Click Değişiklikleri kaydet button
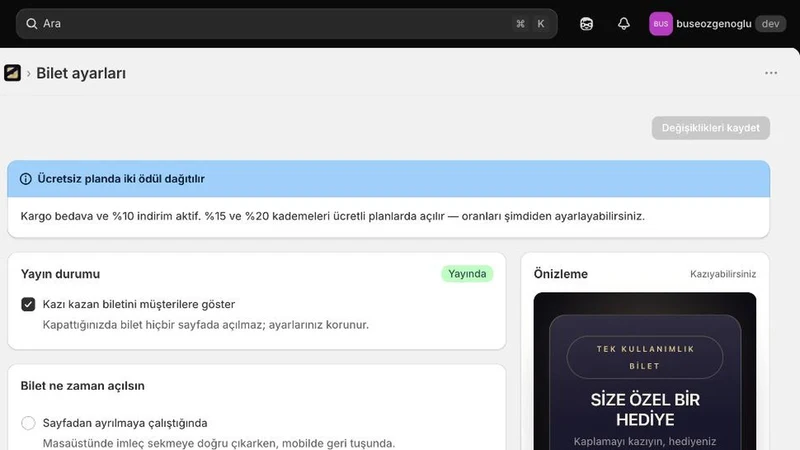800x450 pixels. click(711, 128)
